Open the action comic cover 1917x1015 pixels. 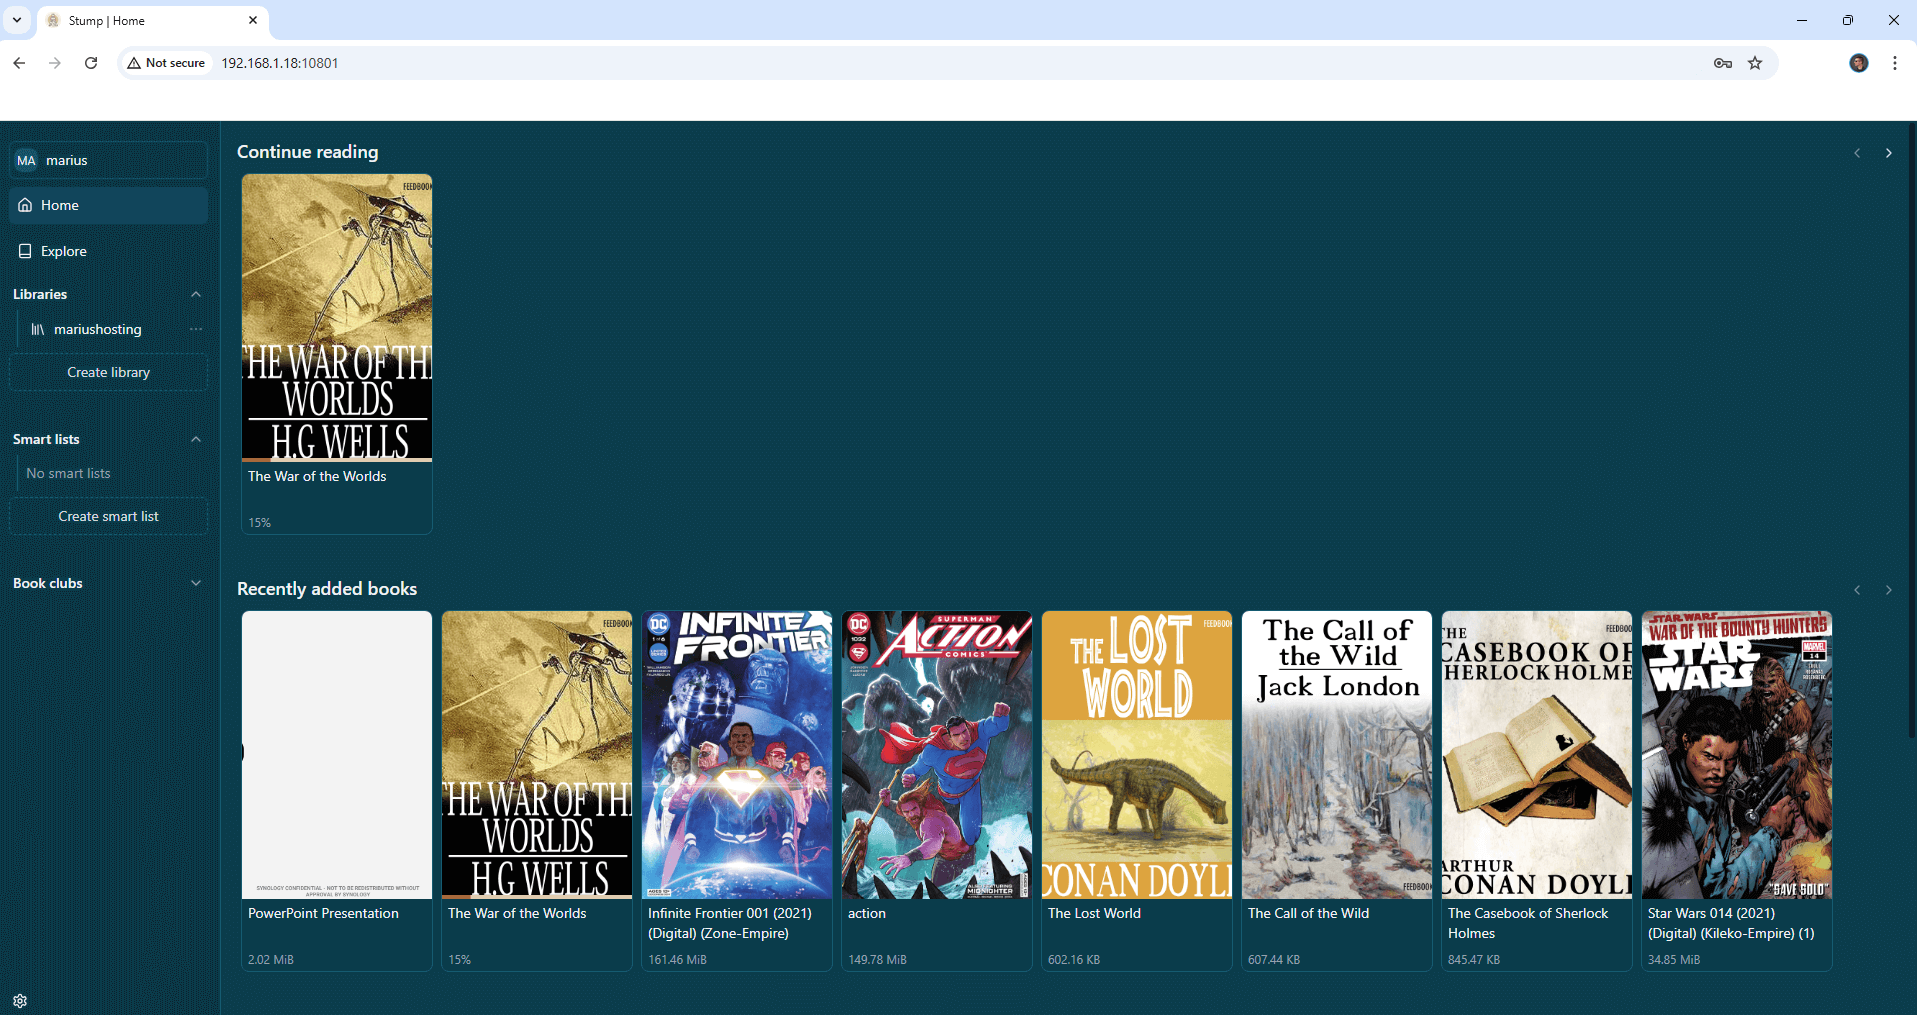tap(937, 755)
